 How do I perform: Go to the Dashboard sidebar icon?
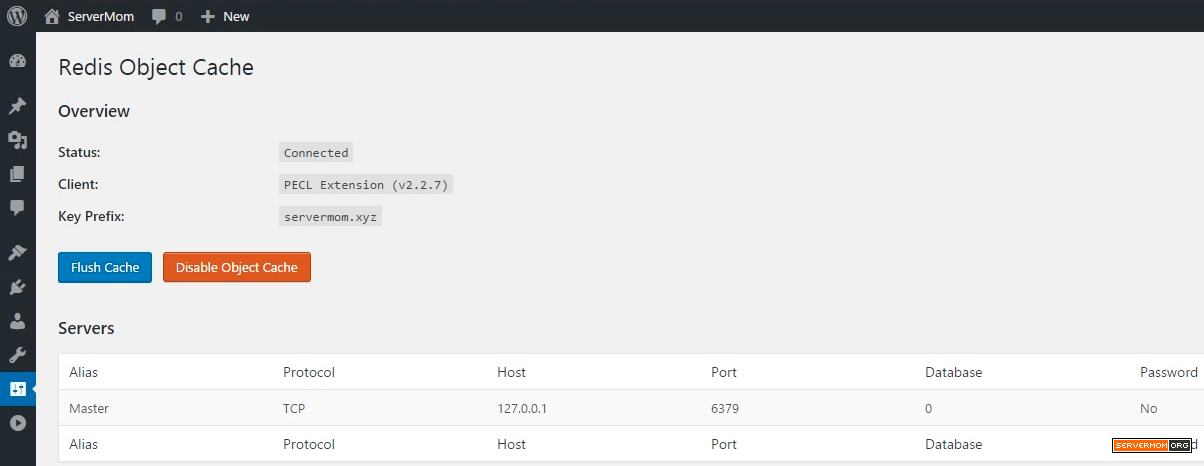[x=17, y=61]
